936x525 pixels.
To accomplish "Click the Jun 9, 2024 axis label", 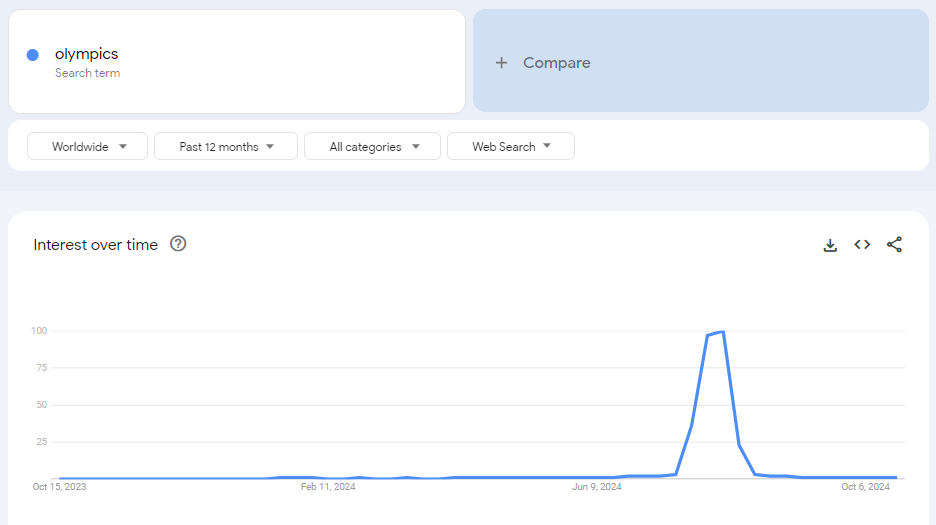I will [x=597, y=488].
